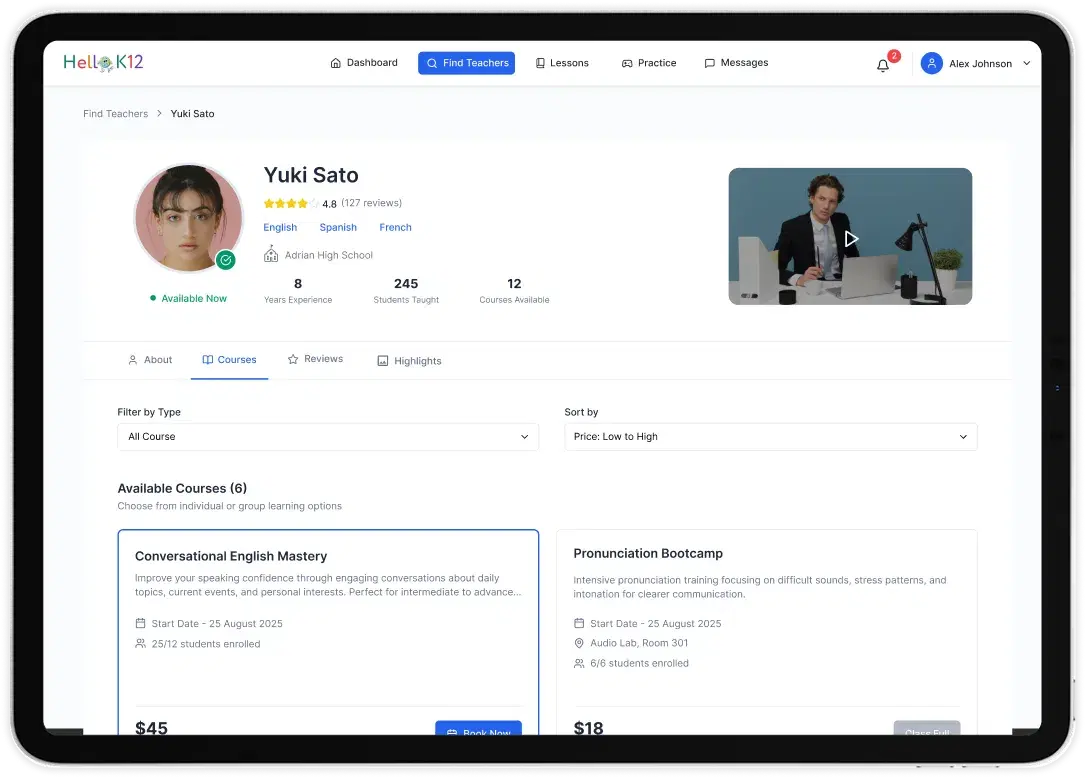Image resolution: width=1086 pixels, height=778 pixels.
Task: Open the Lessons page
Action: (x=562, y=63)
